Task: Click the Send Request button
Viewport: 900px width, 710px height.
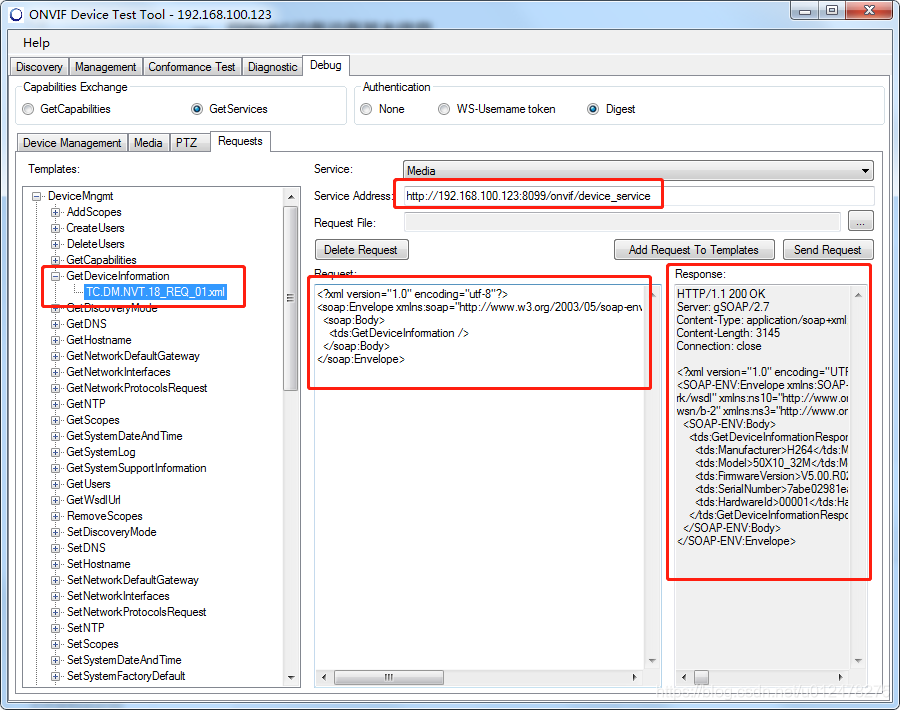Action: click(x=828, y=250)
